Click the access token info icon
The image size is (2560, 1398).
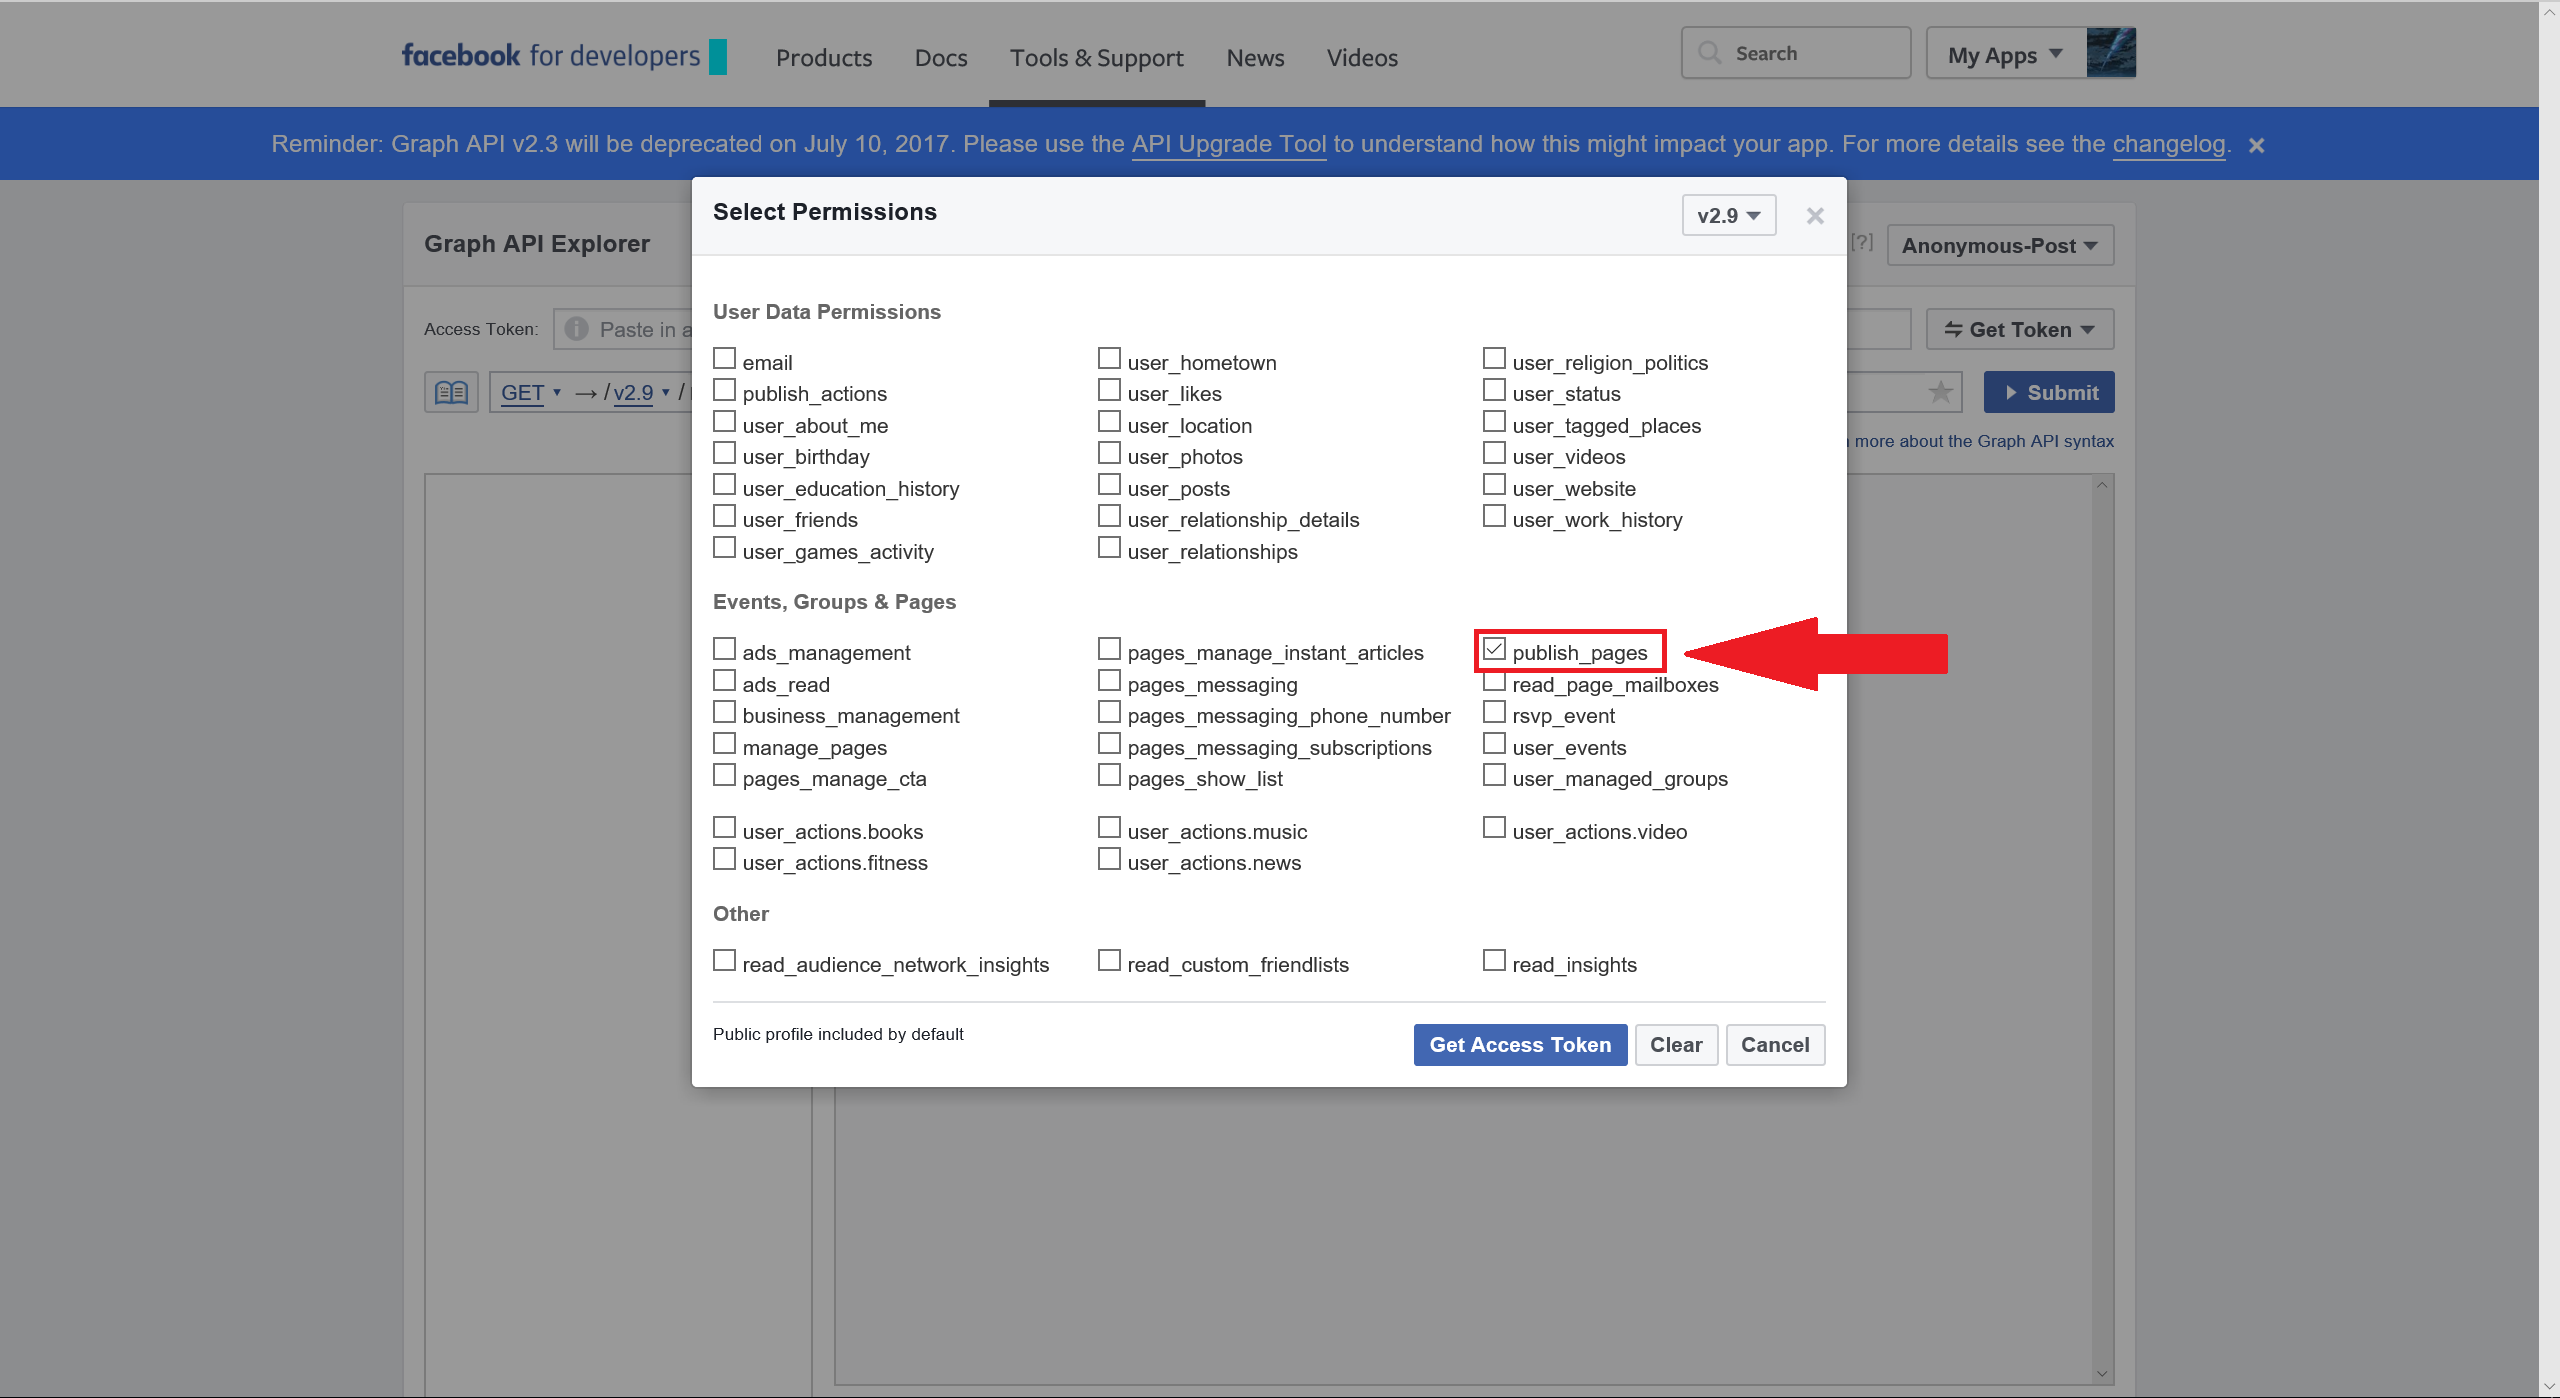pyautogui.click(x=576, y=329)
